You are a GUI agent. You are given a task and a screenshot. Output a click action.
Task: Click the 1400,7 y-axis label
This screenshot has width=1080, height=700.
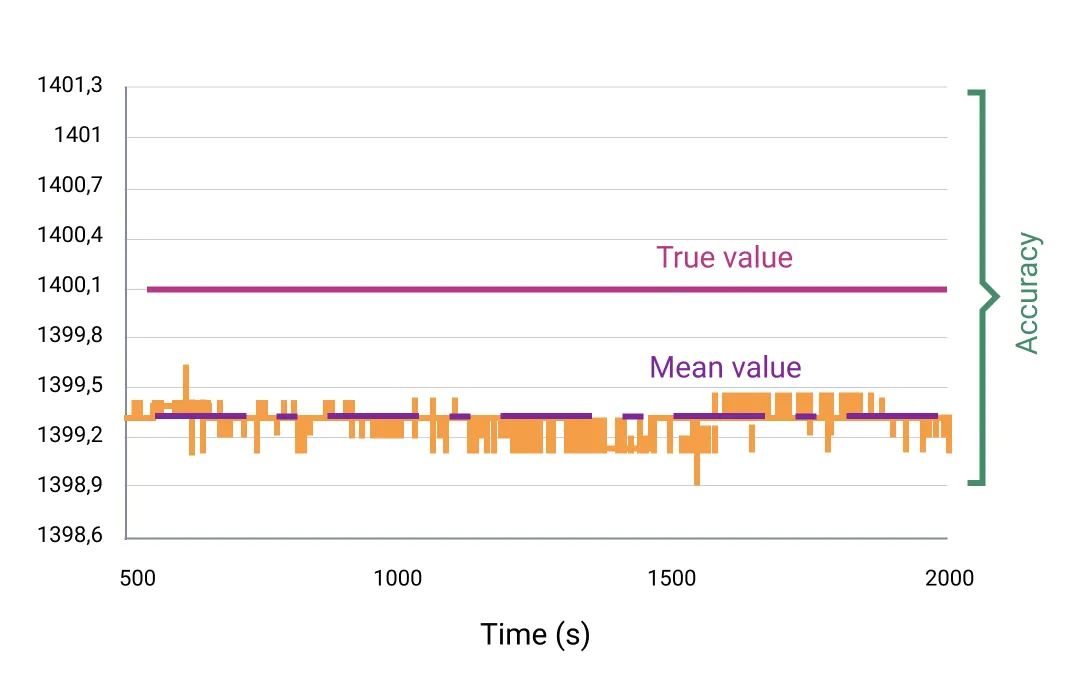click(x=70, y=185)
